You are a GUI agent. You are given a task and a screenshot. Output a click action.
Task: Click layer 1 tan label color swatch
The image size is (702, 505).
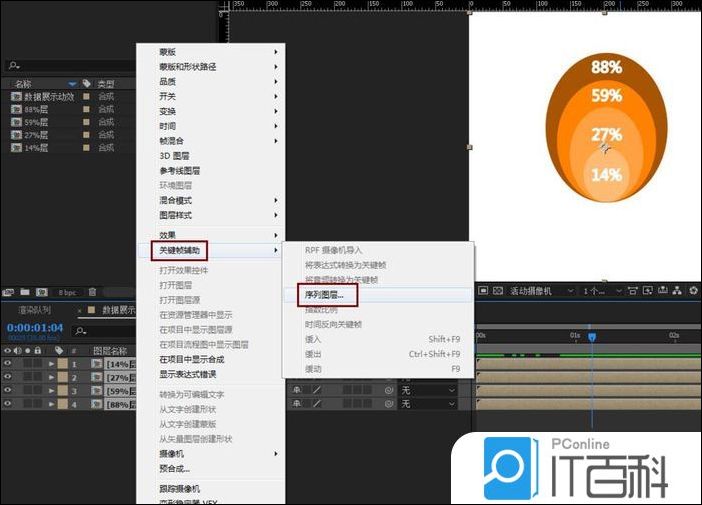(x=63, y=364)
